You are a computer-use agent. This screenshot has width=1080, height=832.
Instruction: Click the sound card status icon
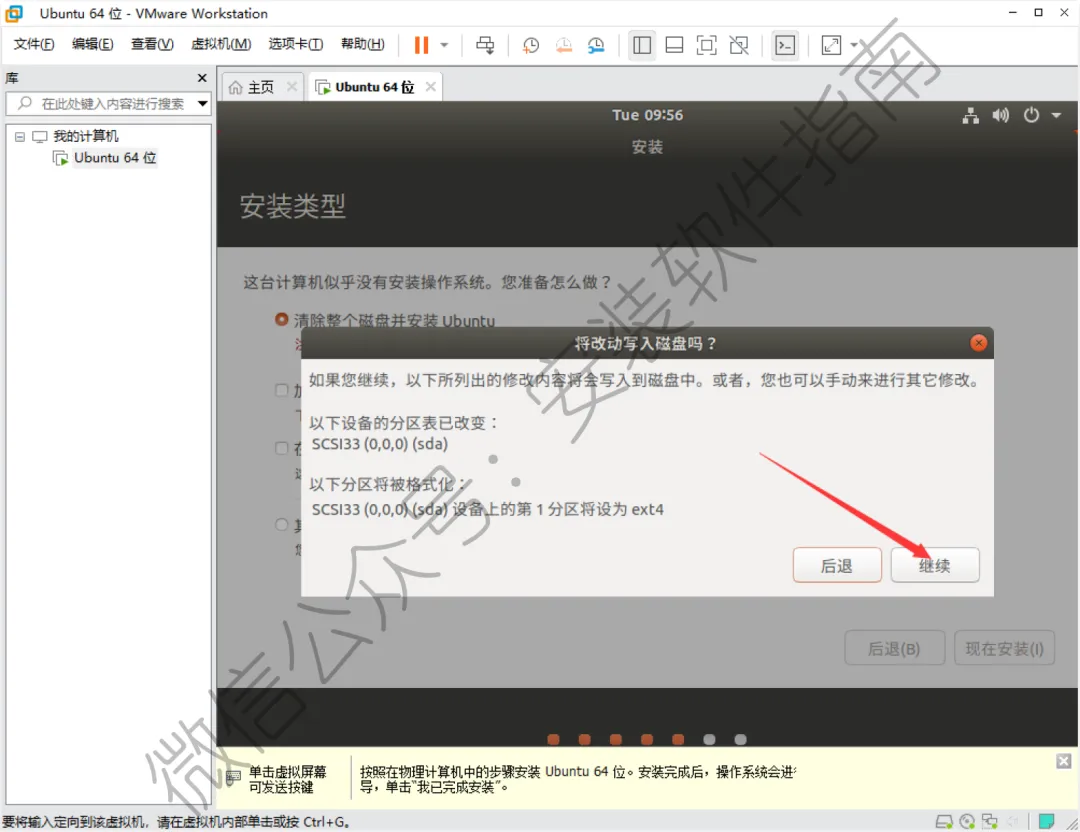point(1012,822)
